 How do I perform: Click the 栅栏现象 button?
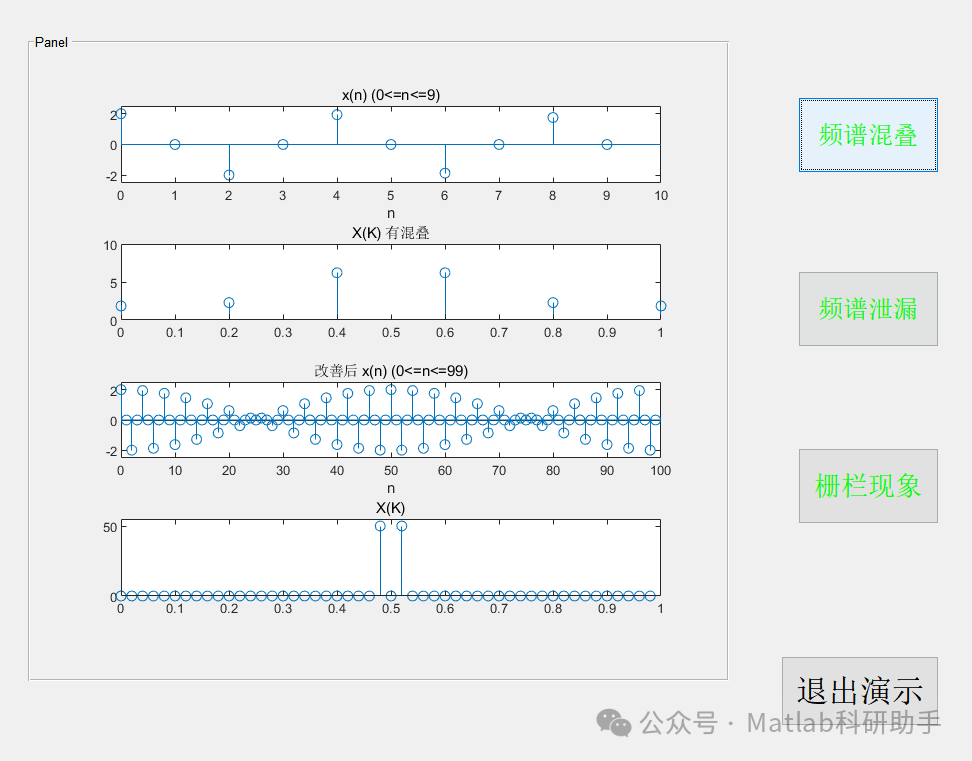868,486
